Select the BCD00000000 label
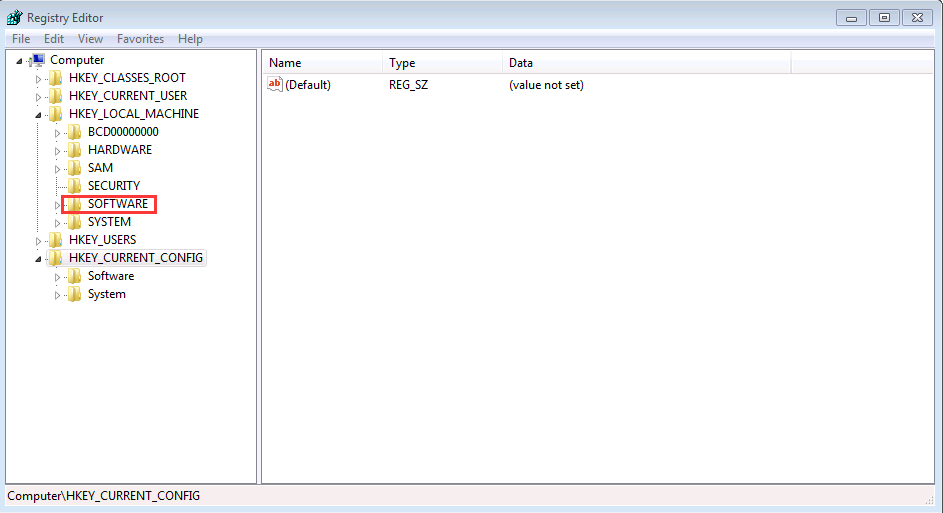 (x=123, y=132)
